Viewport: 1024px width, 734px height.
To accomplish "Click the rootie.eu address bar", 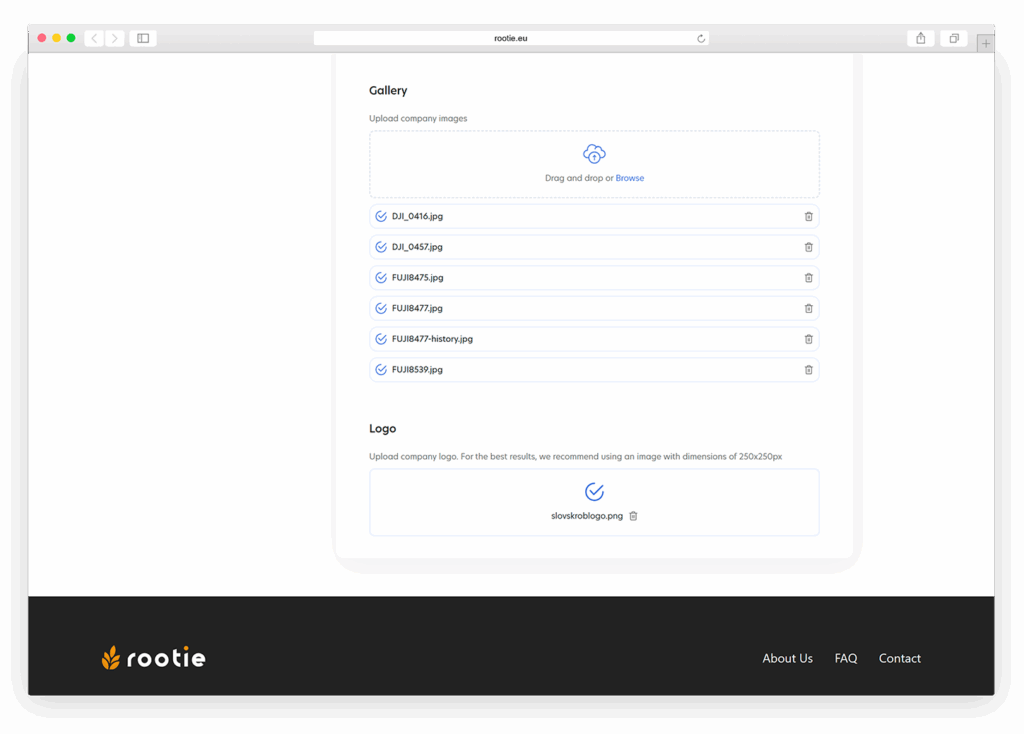I will (510, 38).
